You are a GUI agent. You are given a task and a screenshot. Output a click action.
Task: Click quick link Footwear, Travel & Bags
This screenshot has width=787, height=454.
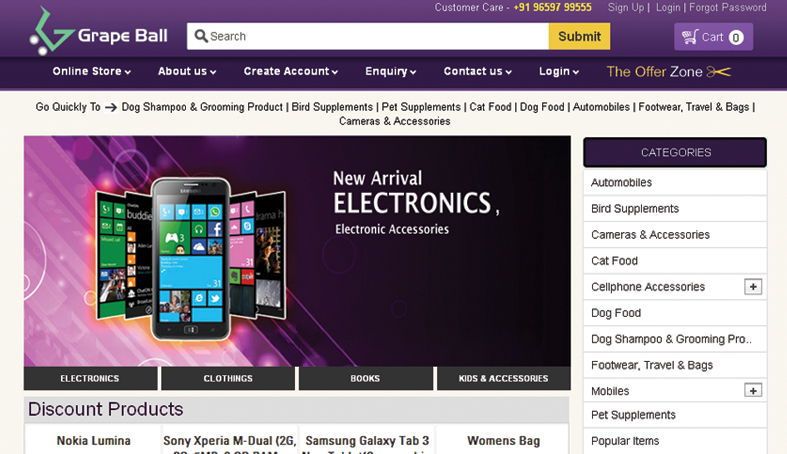tap(693, 107)
